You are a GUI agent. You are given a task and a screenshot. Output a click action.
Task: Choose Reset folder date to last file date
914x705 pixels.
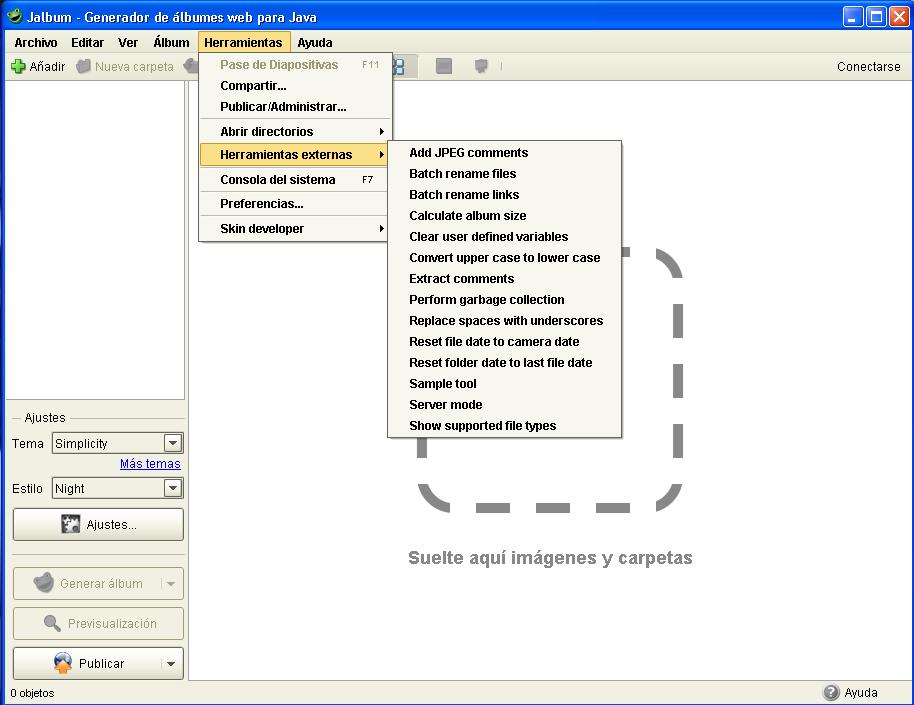504,363
